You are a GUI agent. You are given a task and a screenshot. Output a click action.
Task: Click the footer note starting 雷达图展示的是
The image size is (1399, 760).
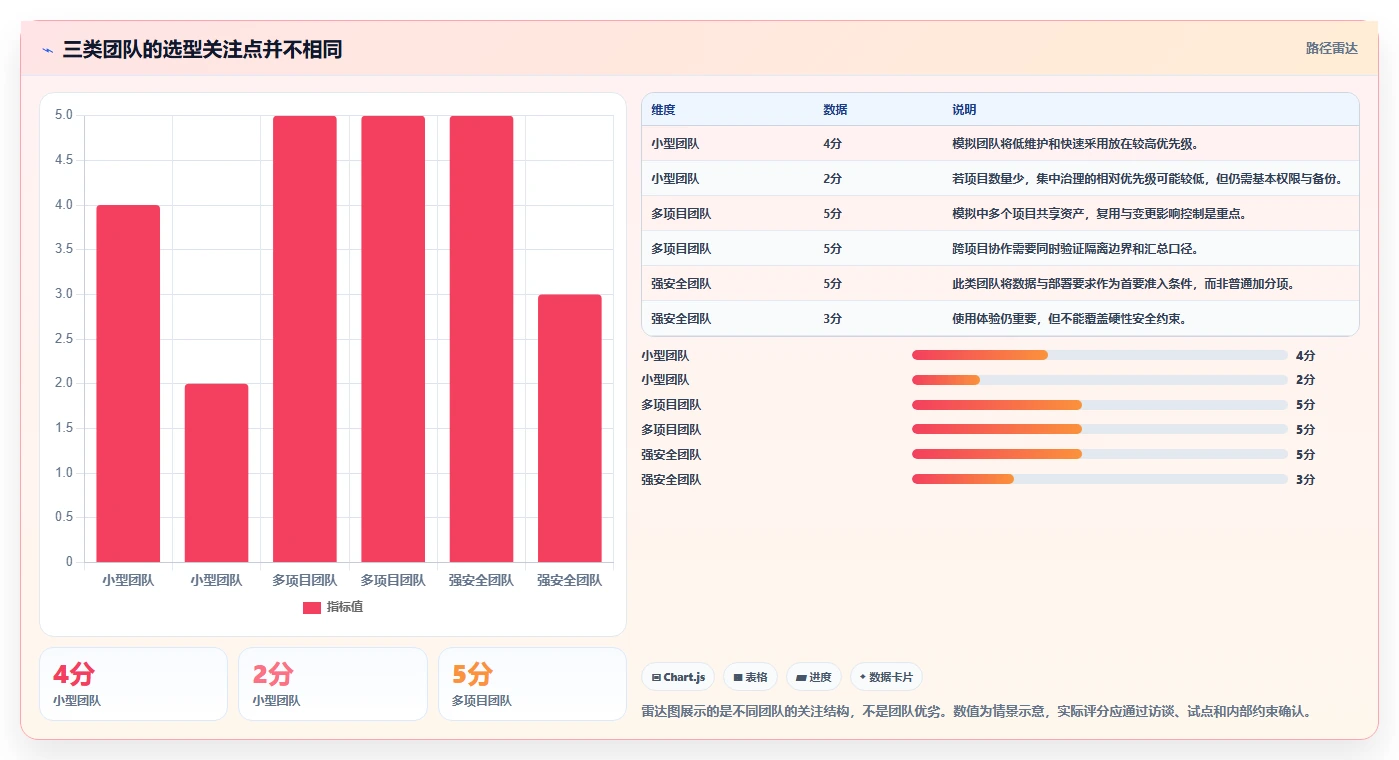976,712
